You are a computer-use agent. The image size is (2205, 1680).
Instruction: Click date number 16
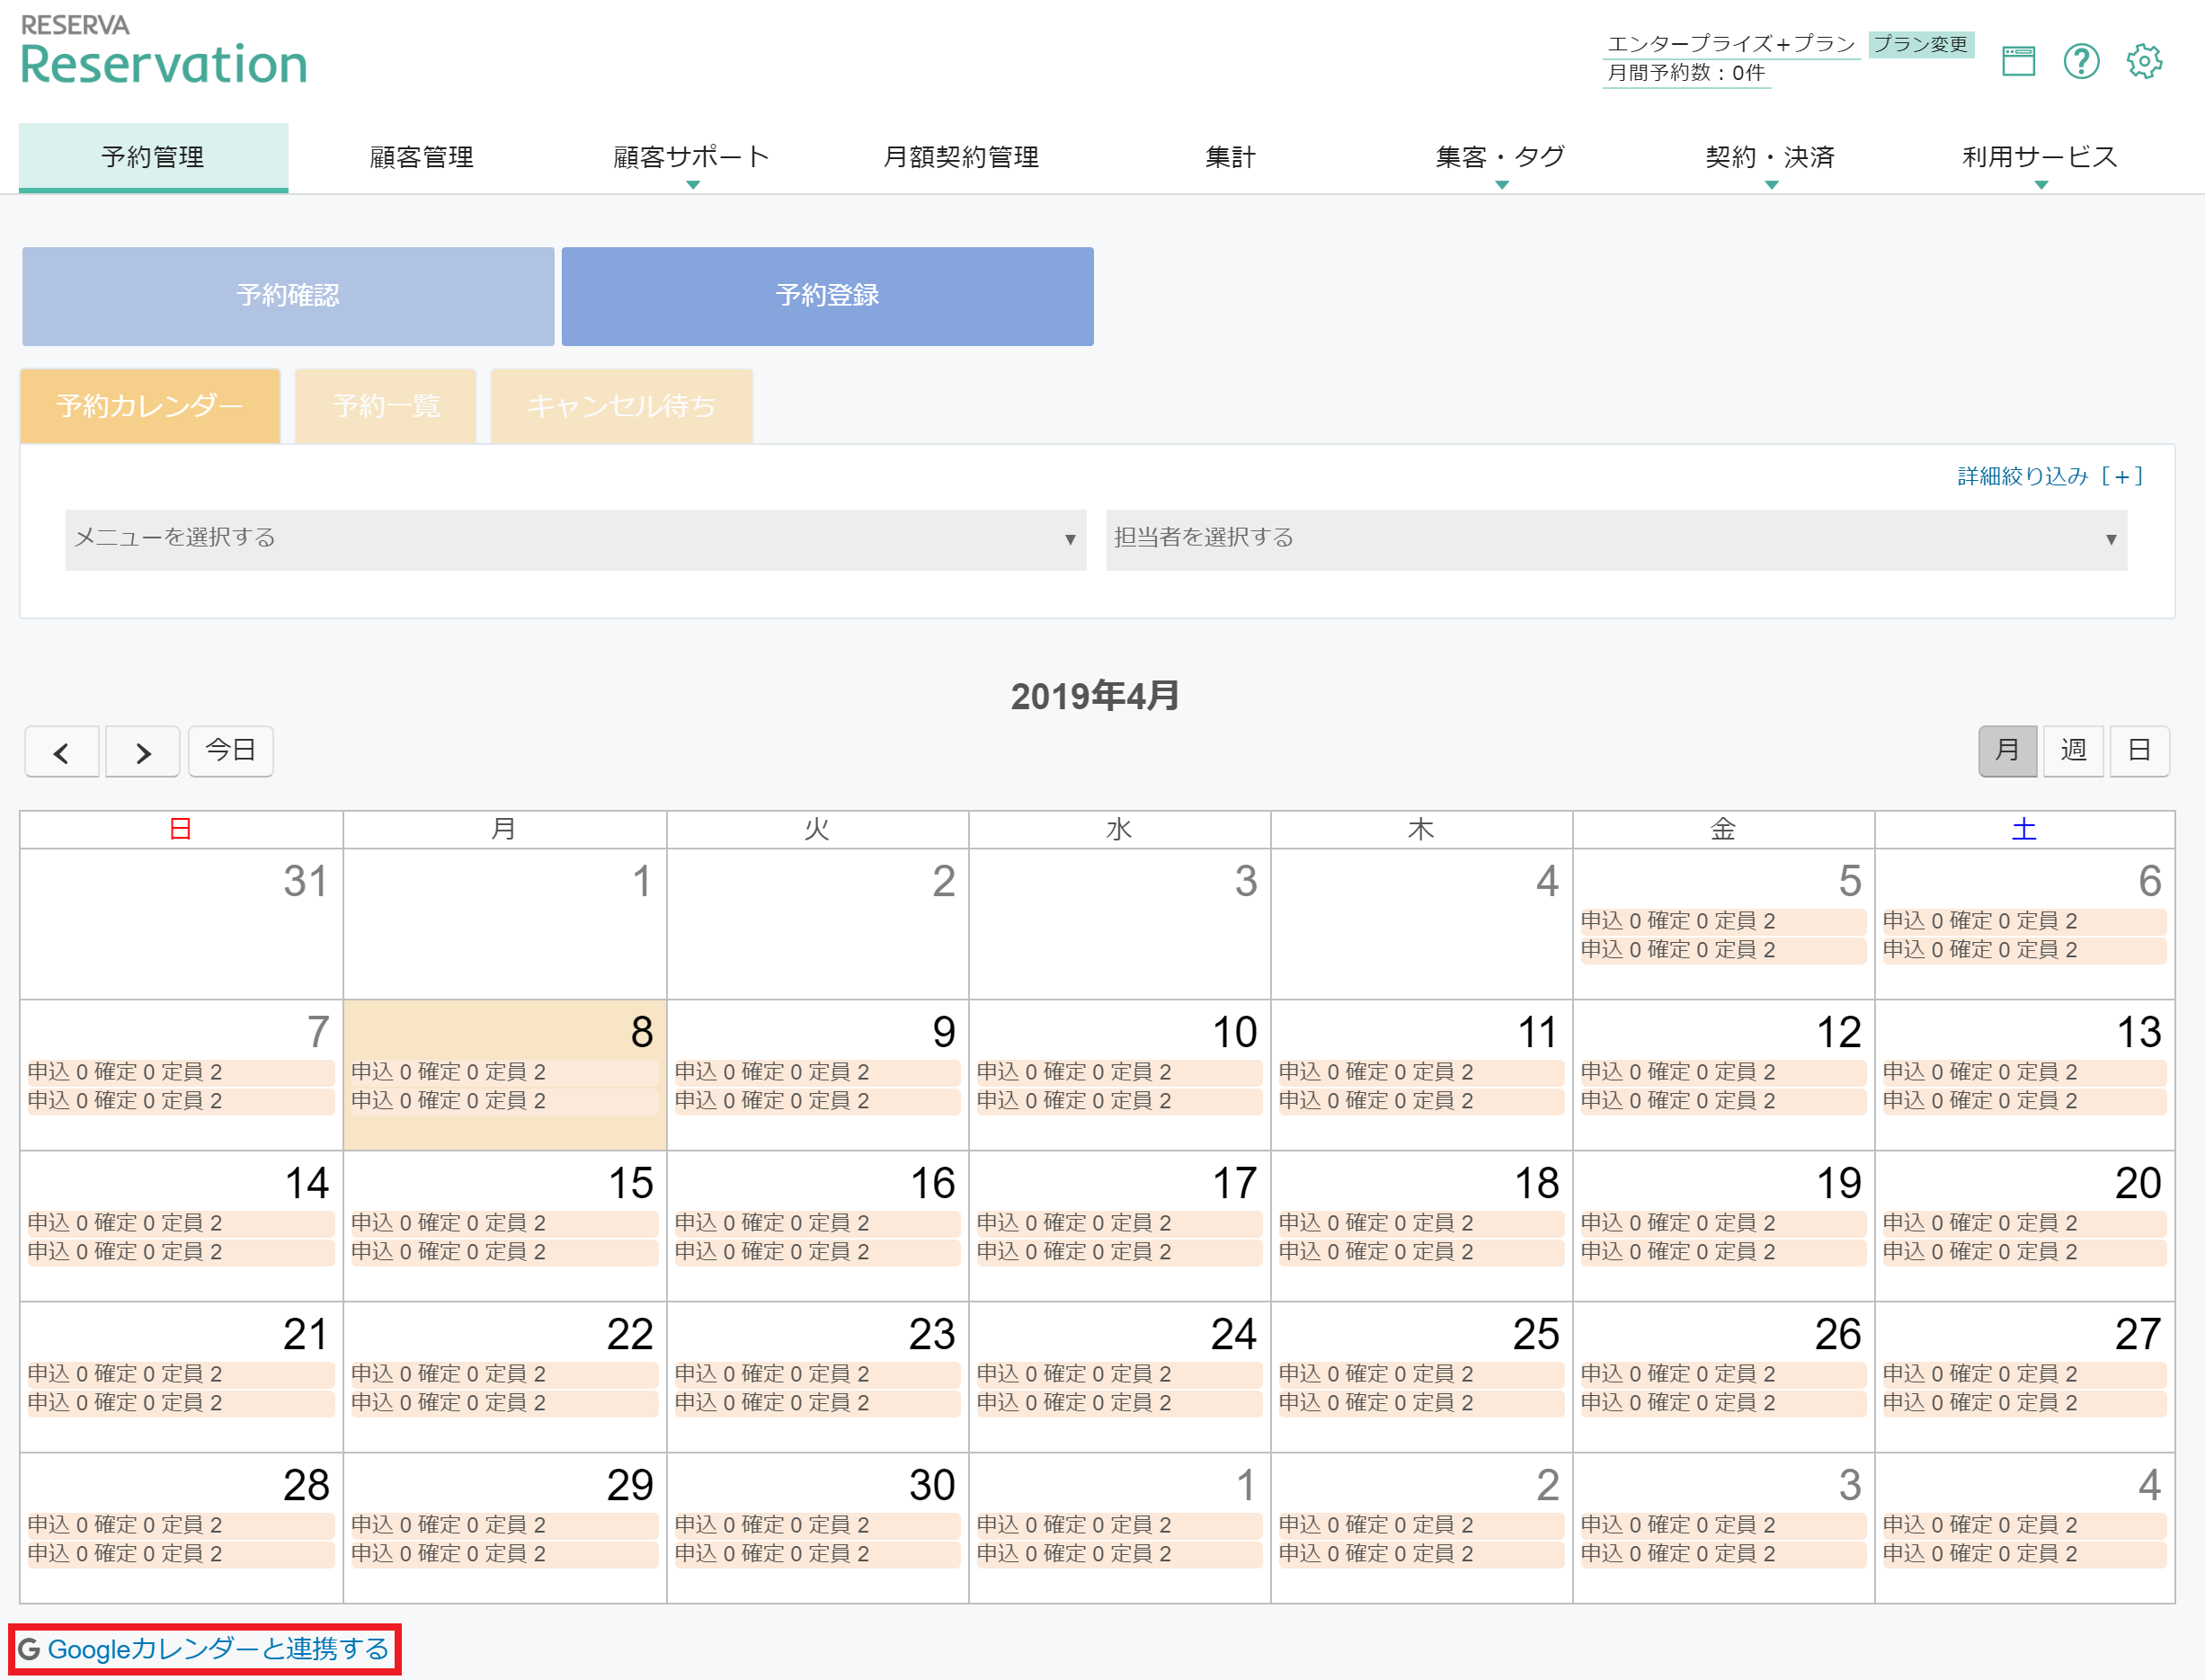[932, 1184]
